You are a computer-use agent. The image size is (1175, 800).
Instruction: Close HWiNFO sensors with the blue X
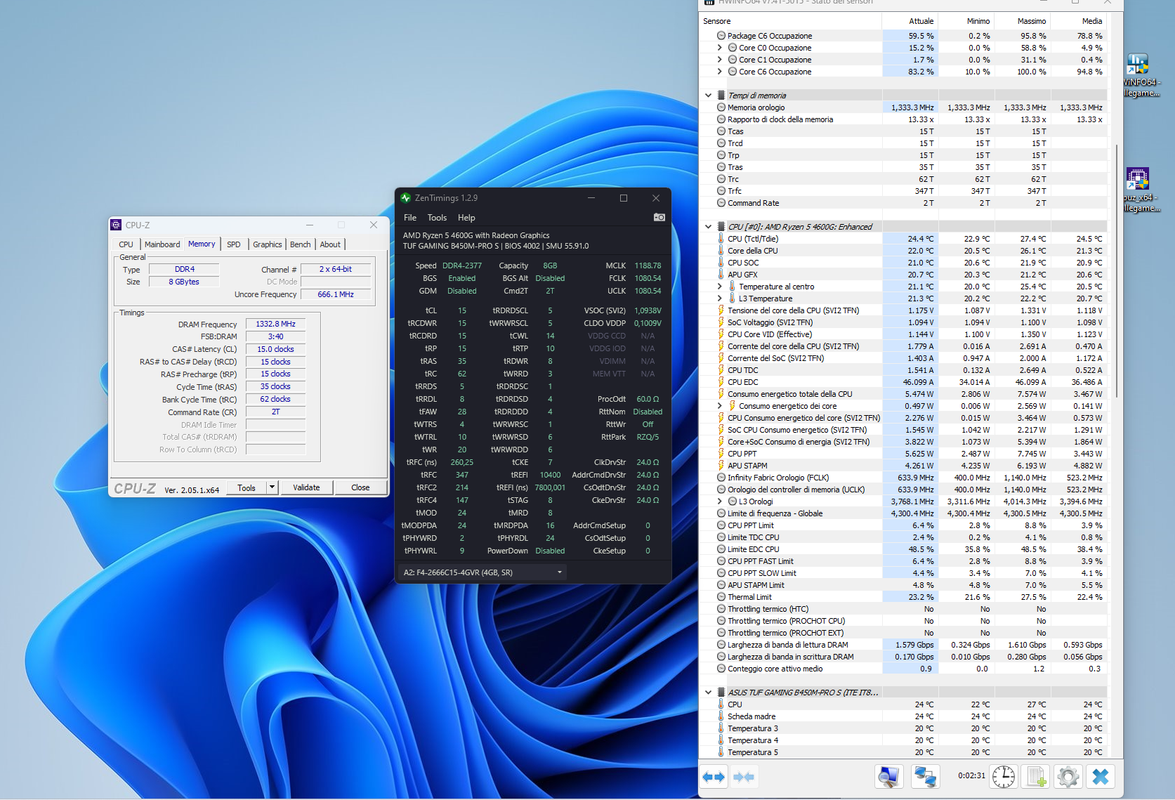[x=1100, y=777]
